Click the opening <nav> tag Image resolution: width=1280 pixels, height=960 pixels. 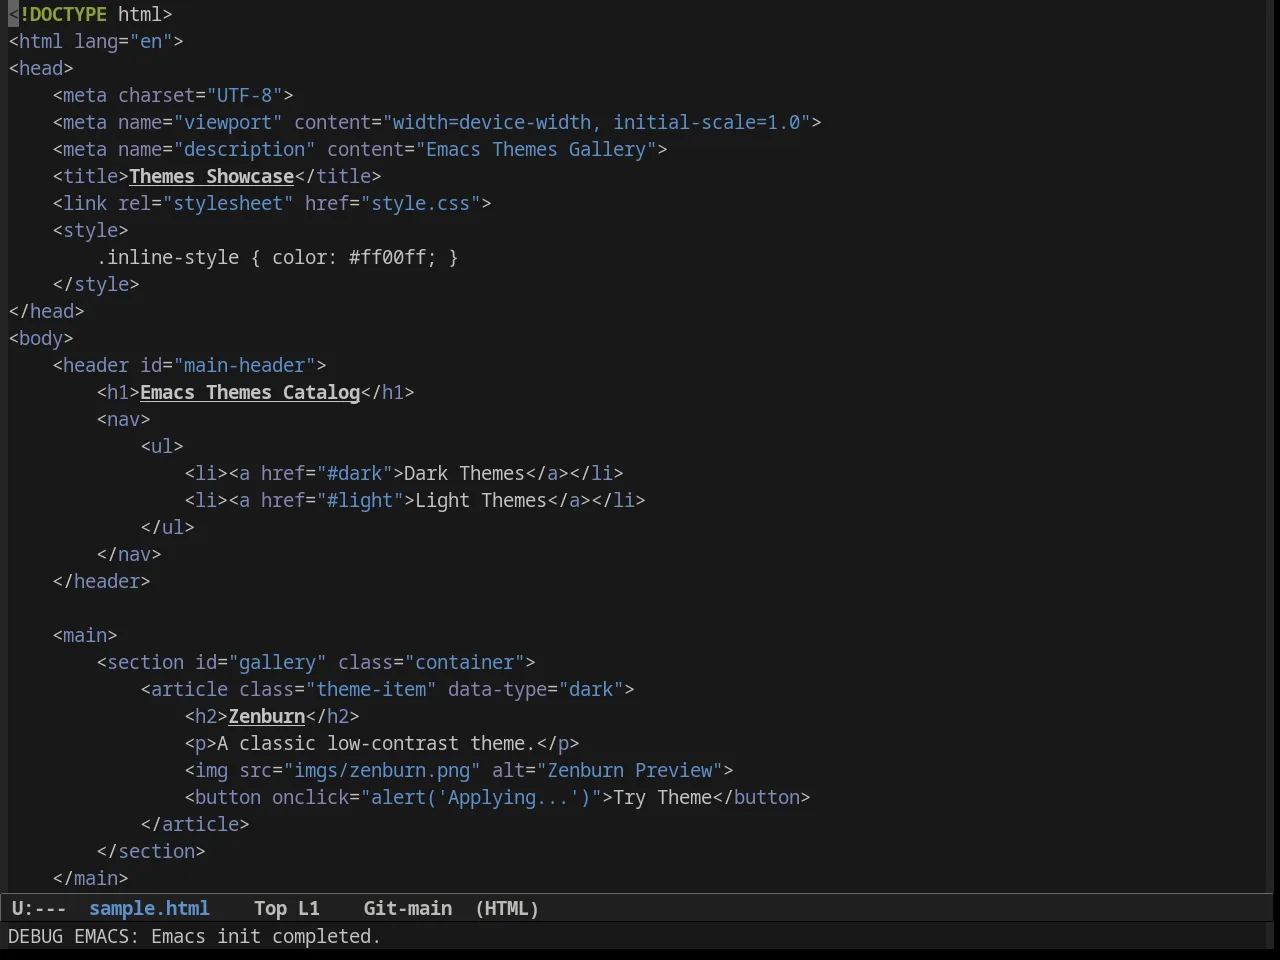[123, 419]
